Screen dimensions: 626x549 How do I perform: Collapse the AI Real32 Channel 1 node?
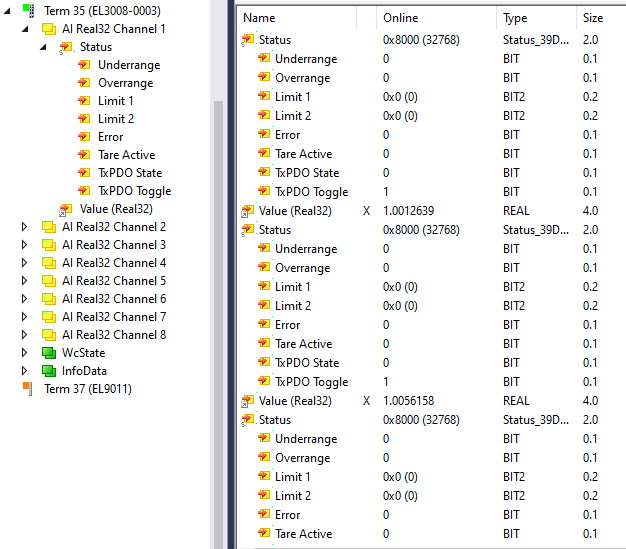[25, 29]
